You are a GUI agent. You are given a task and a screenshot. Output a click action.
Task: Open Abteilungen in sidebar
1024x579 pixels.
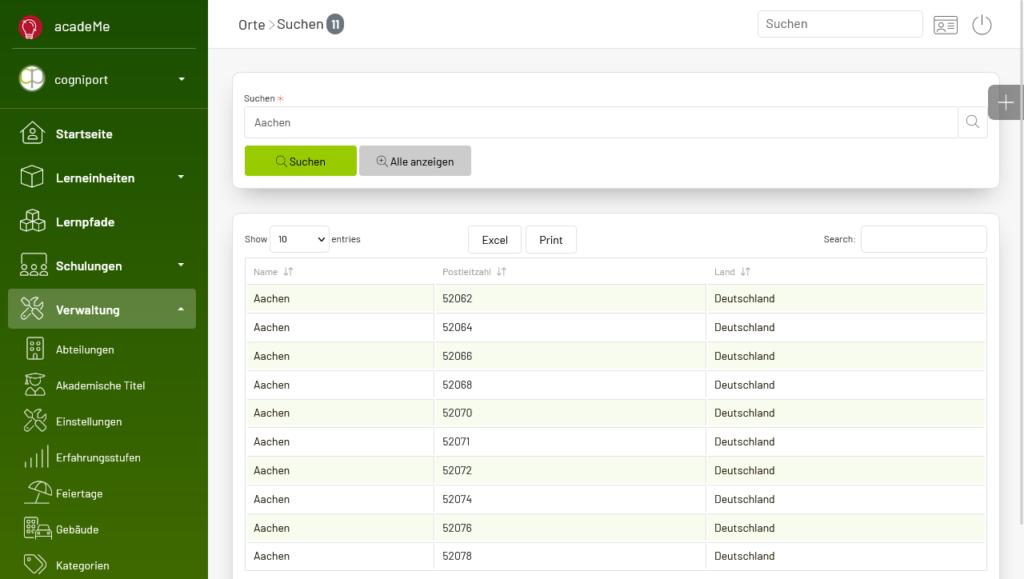coord(85,350)
